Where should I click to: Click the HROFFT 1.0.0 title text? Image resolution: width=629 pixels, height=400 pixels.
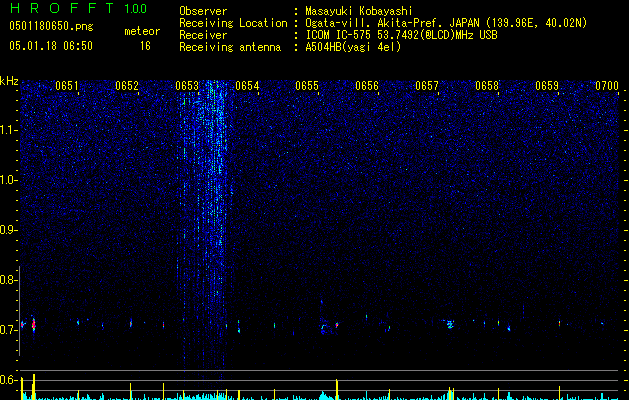pyautogui.click(x=78, y=8)
